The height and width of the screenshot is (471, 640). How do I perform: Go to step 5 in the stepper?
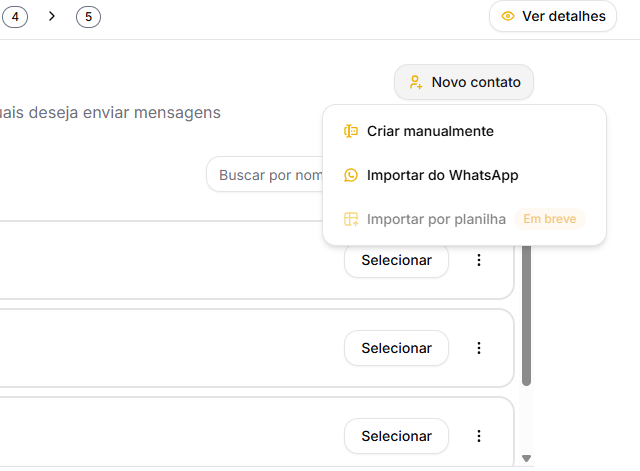coord(88,16)
